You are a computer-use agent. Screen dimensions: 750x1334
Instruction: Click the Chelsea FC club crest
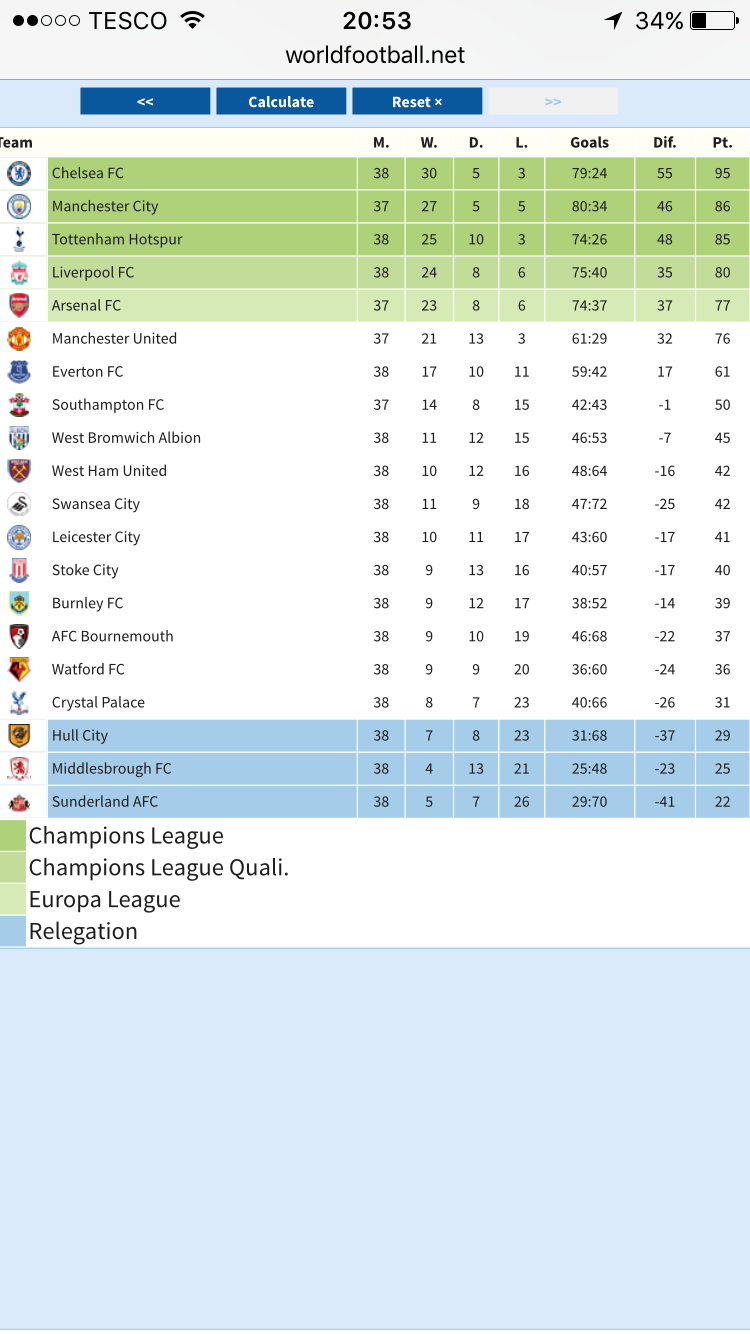19,173
